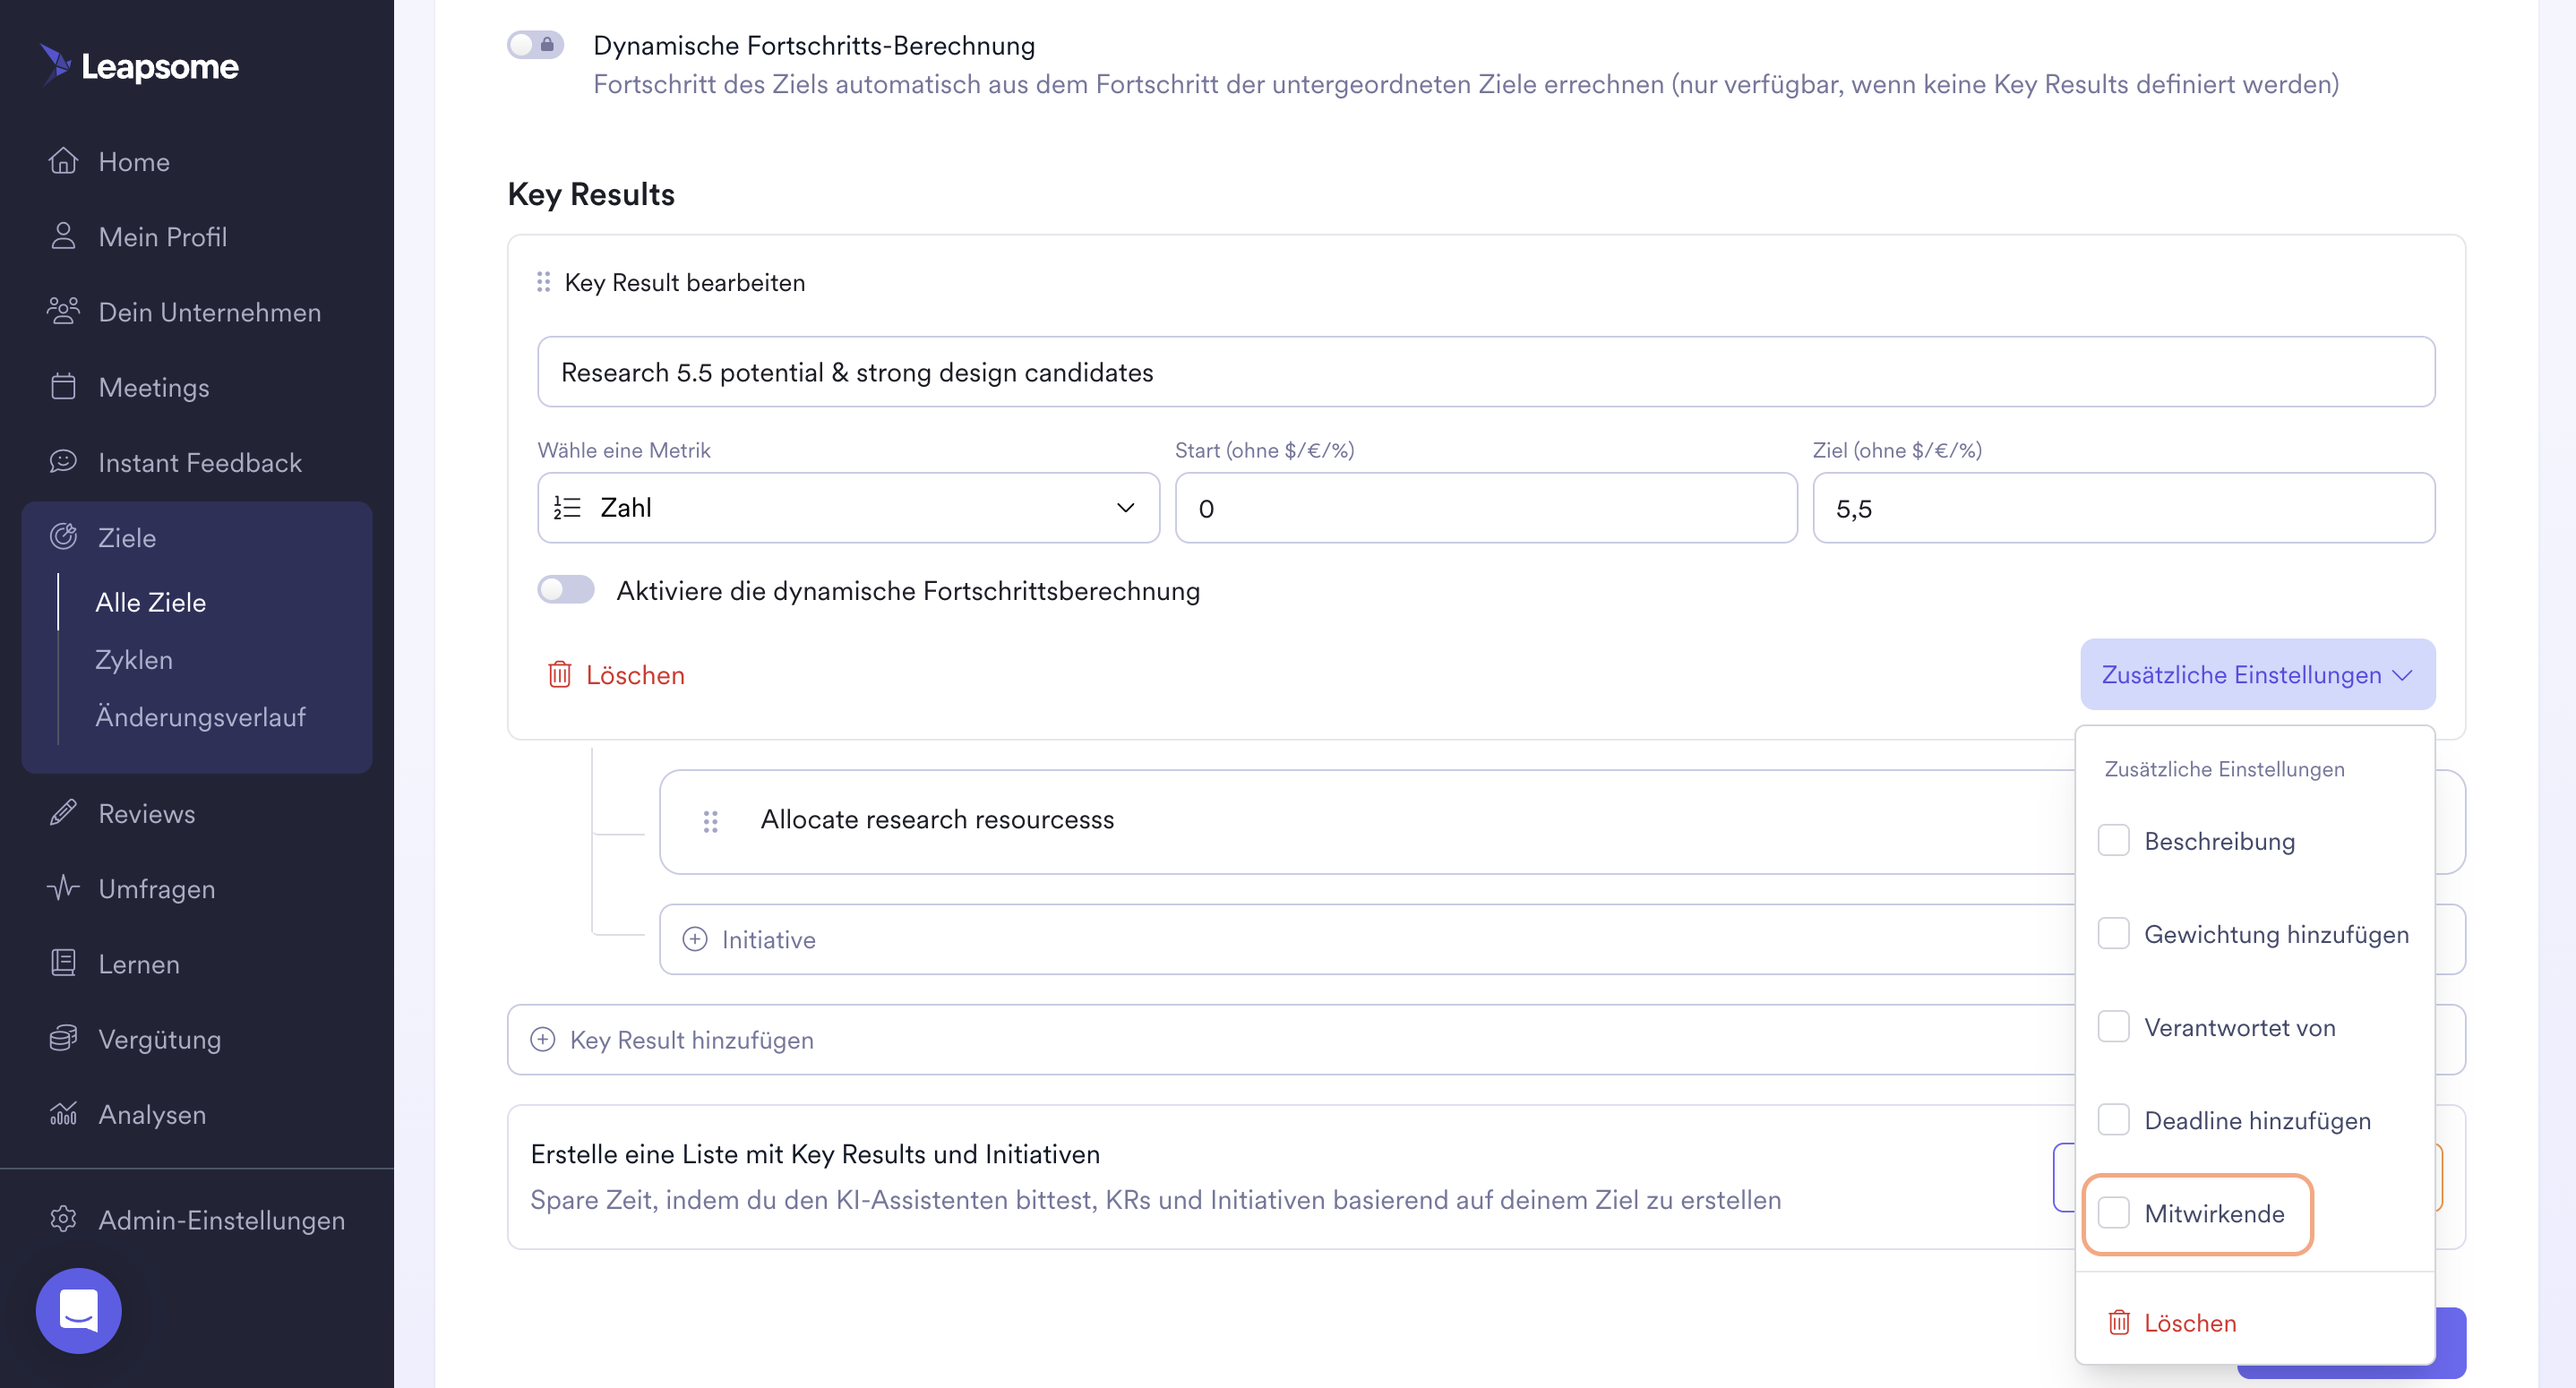Select Alle Ziele submenu item

pos(150,601)
